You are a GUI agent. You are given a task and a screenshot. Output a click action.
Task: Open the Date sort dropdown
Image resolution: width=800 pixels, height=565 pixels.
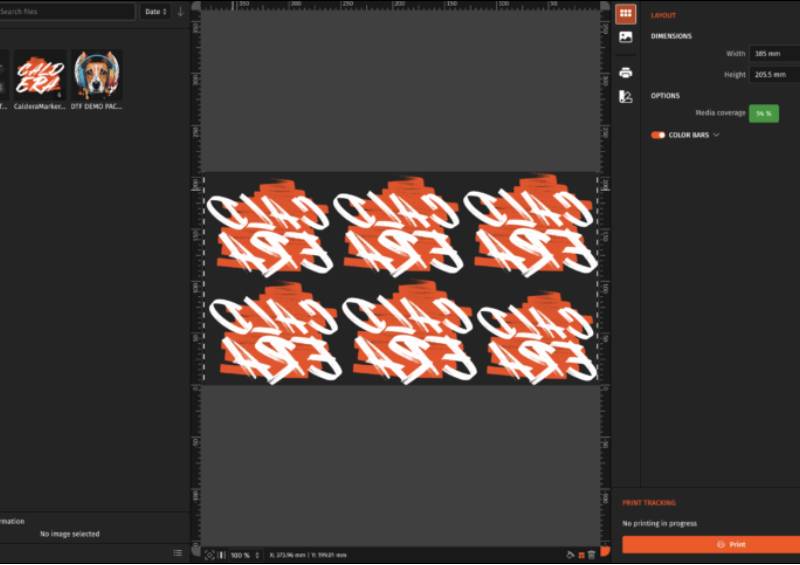(x=155, y=12)
